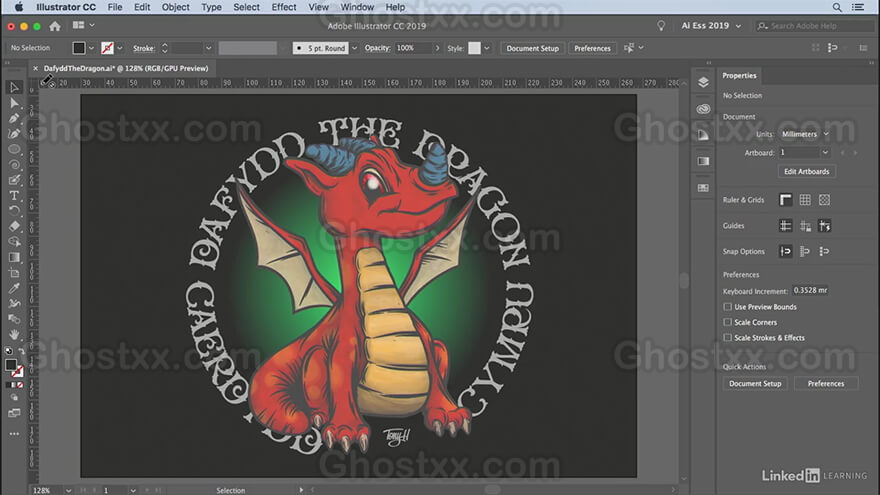The width and height of the screenshot is (880, 495).
Task: Enable Scale Corners checkbox
Action: pos(727,322)
